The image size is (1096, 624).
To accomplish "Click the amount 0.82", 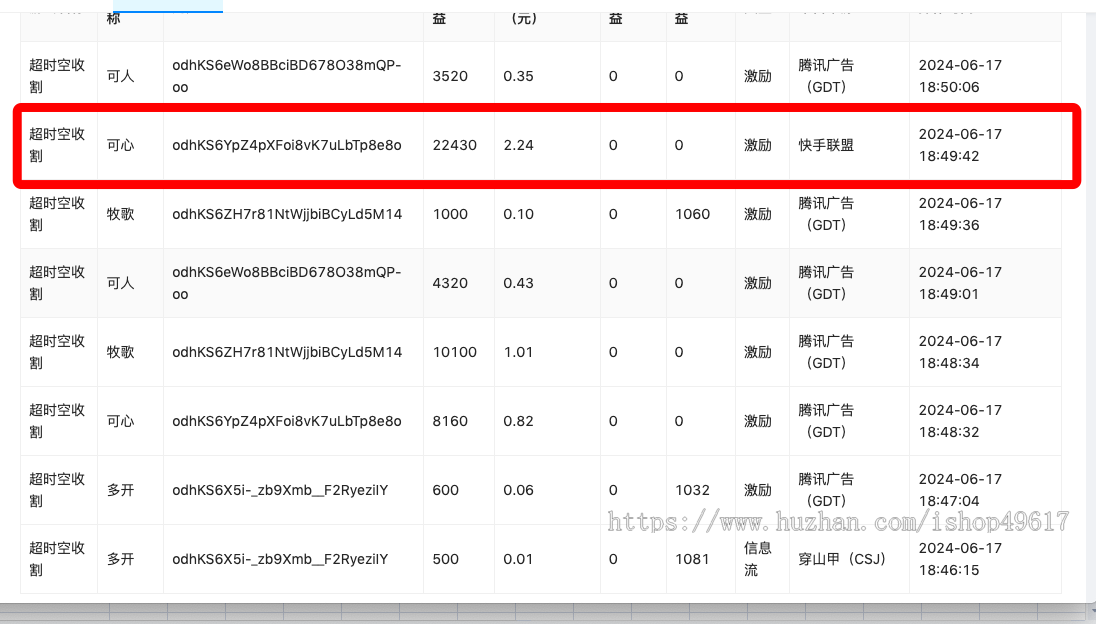I will 518,421.
